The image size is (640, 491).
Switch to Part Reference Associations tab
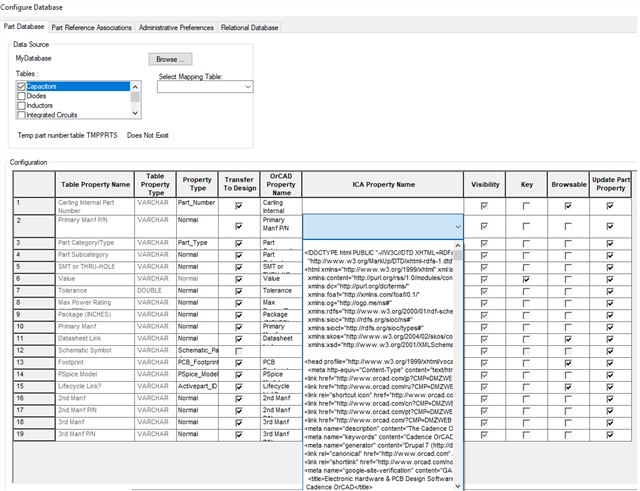click(x=91, y=27)
